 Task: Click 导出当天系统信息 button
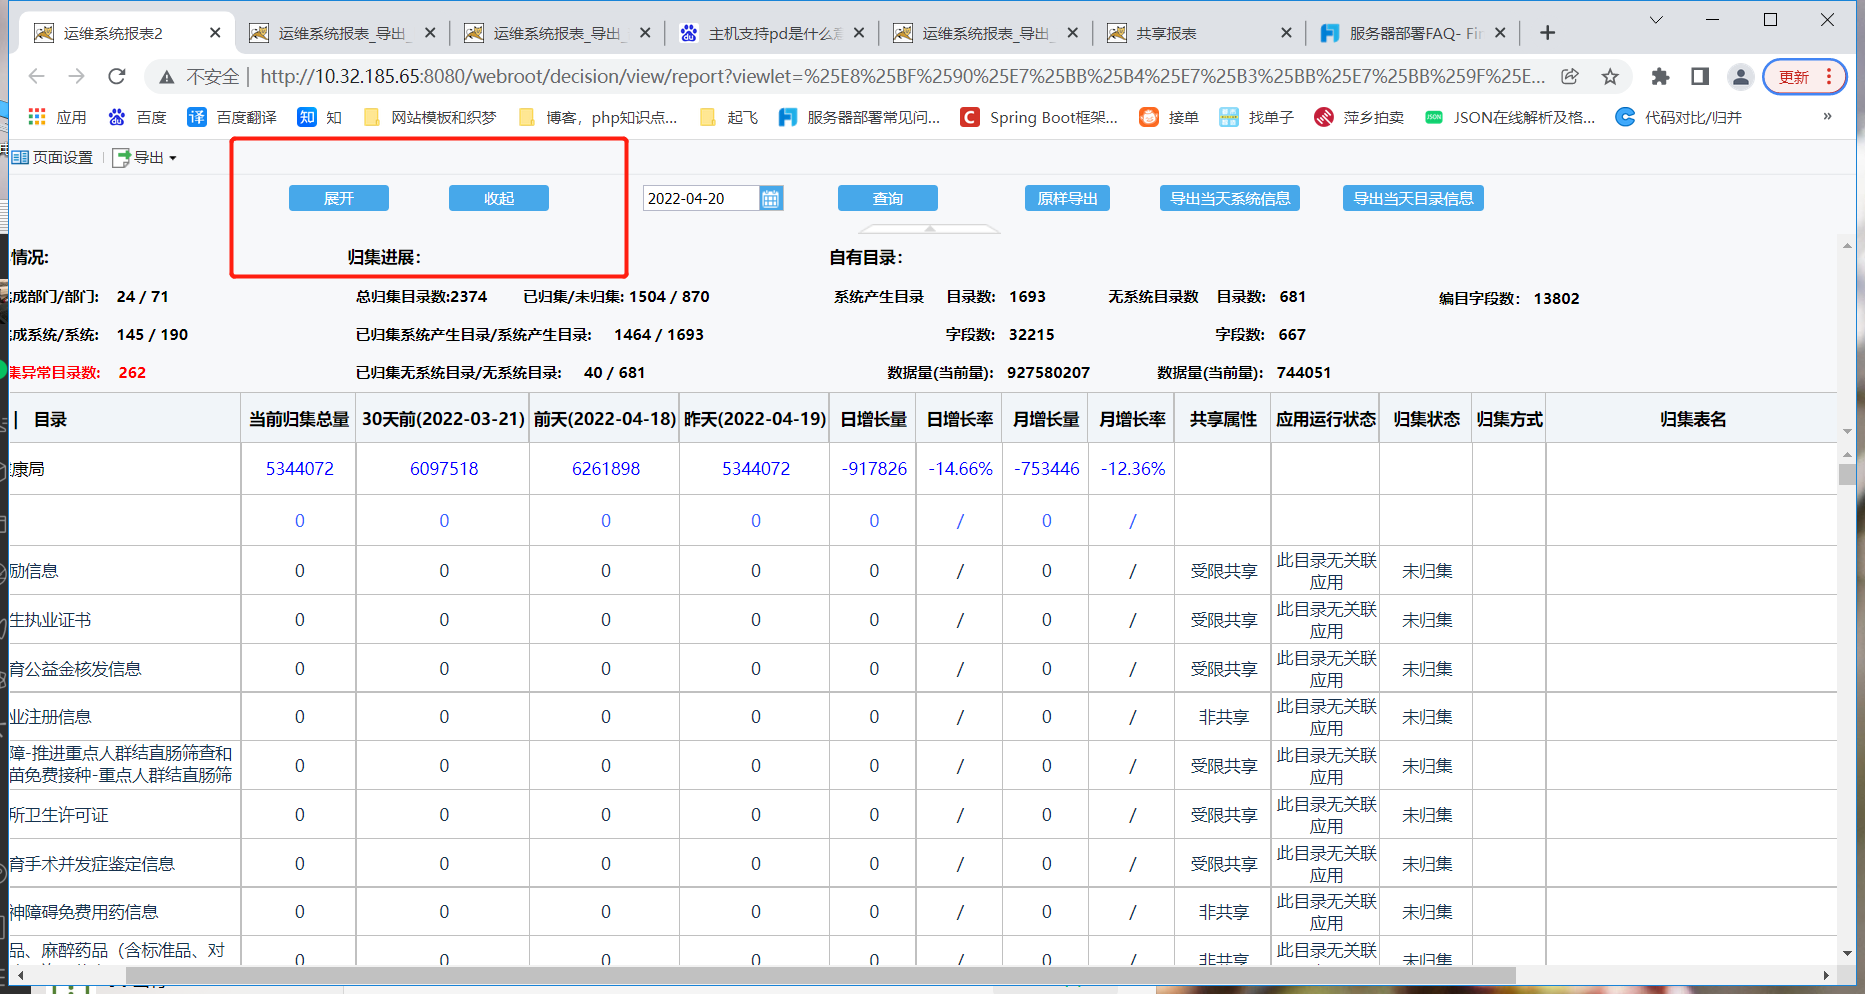[1230, 198]
